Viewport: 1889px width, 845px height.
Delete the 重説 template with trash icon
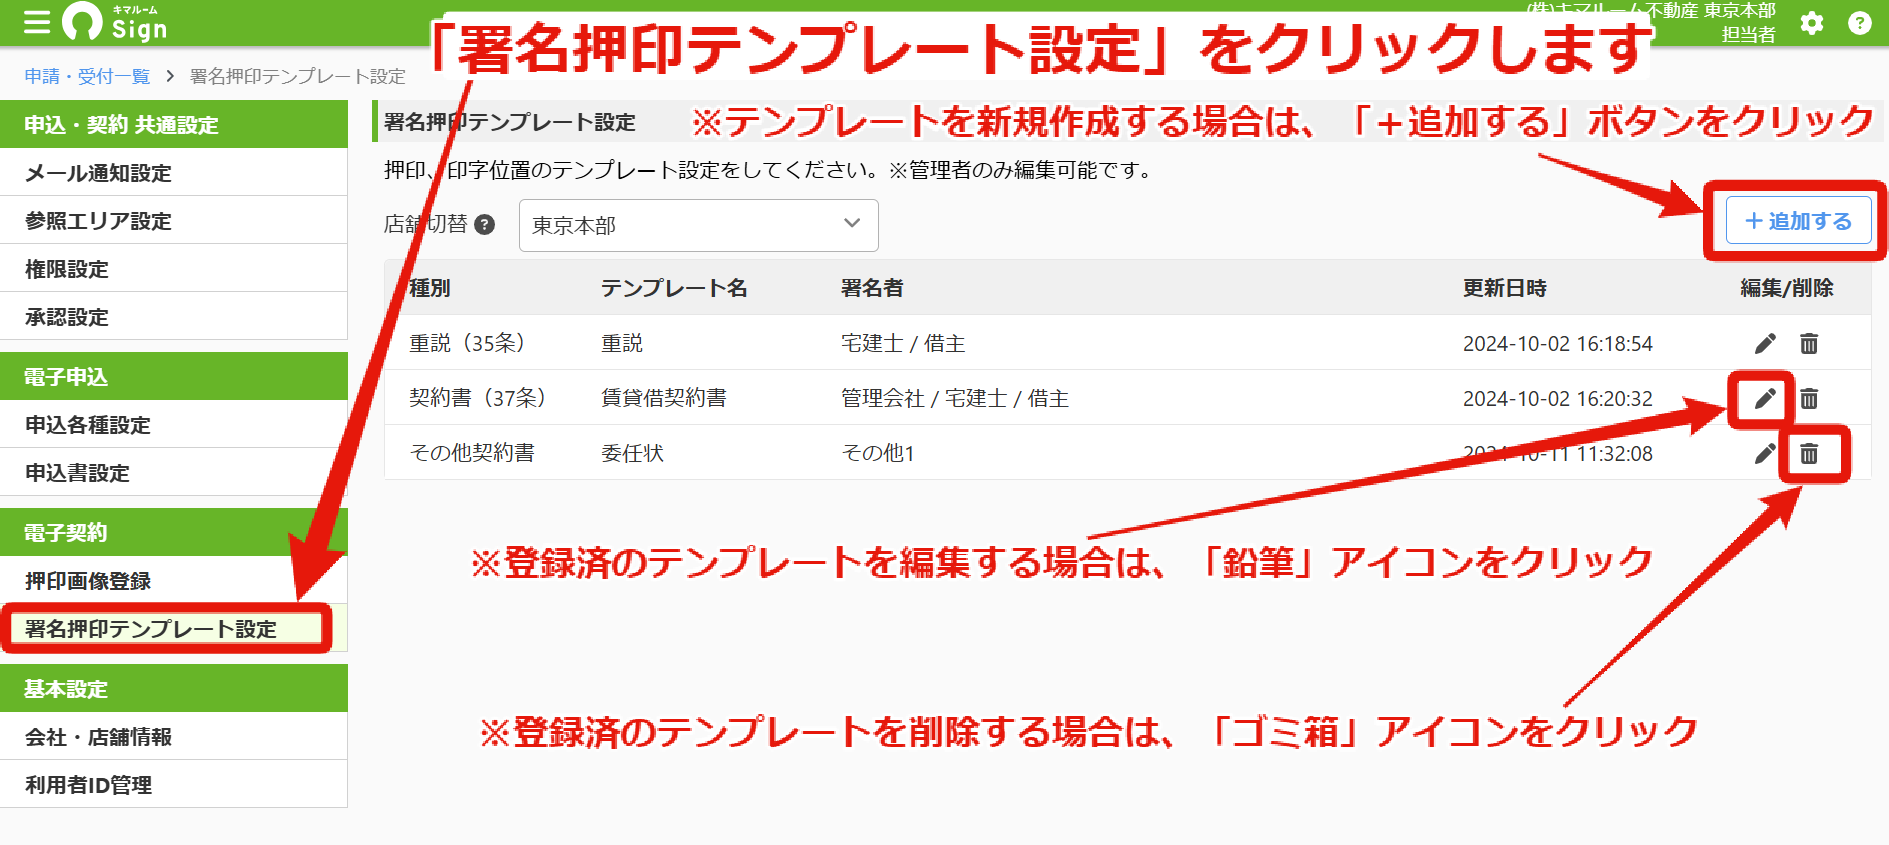(1809, 344)
